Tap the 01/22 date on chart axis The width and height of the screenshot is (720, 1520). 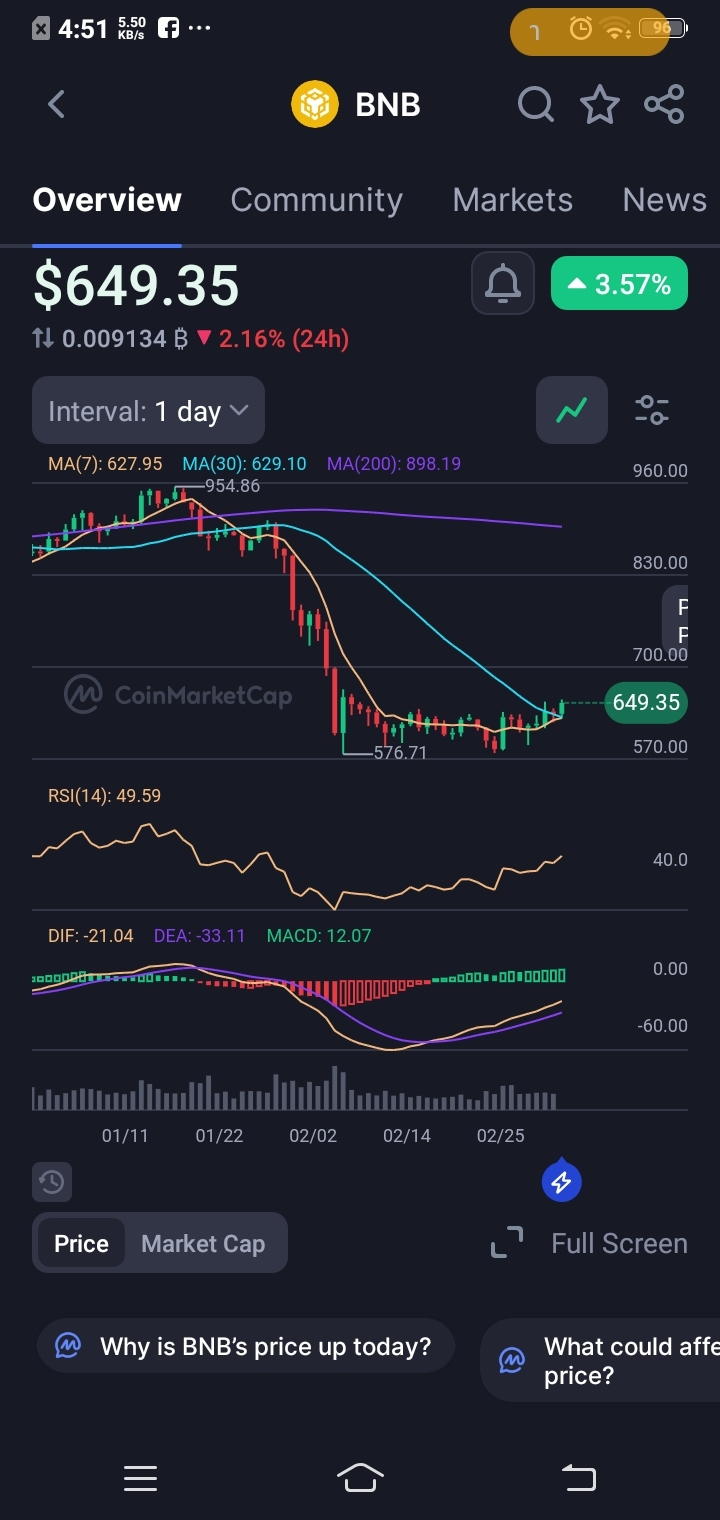219,1136
